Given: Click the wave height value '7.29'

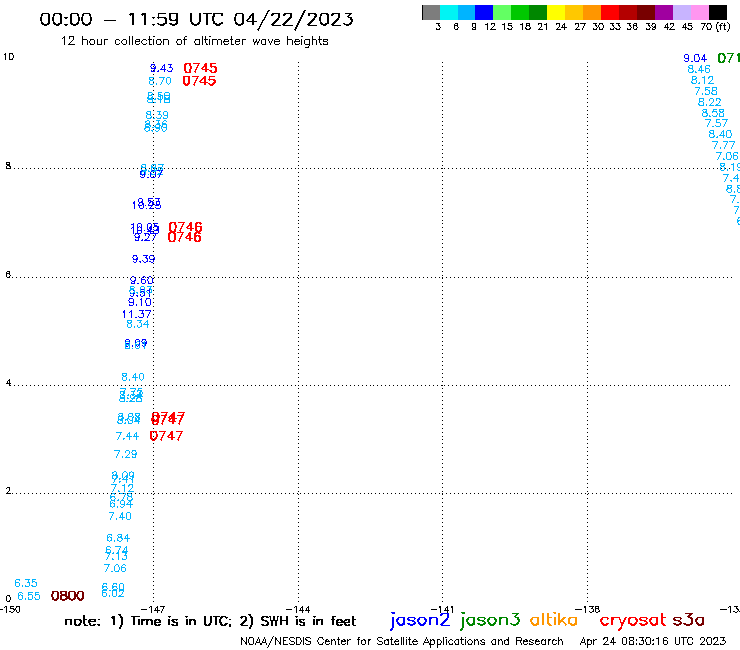Looking at the screenshot, I should point(126,454).
